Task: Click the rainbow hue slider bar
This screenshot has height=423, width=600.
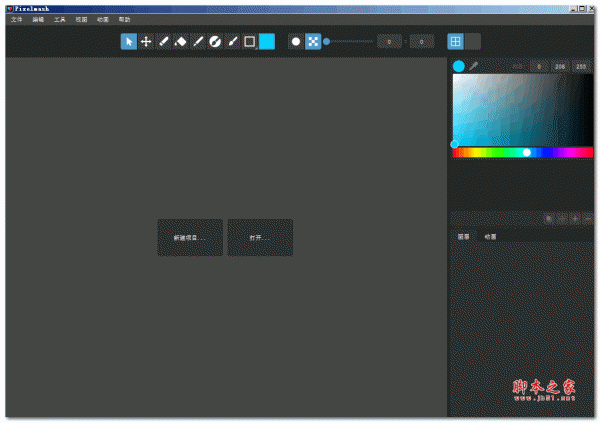Action: click(x=523, y=152)
